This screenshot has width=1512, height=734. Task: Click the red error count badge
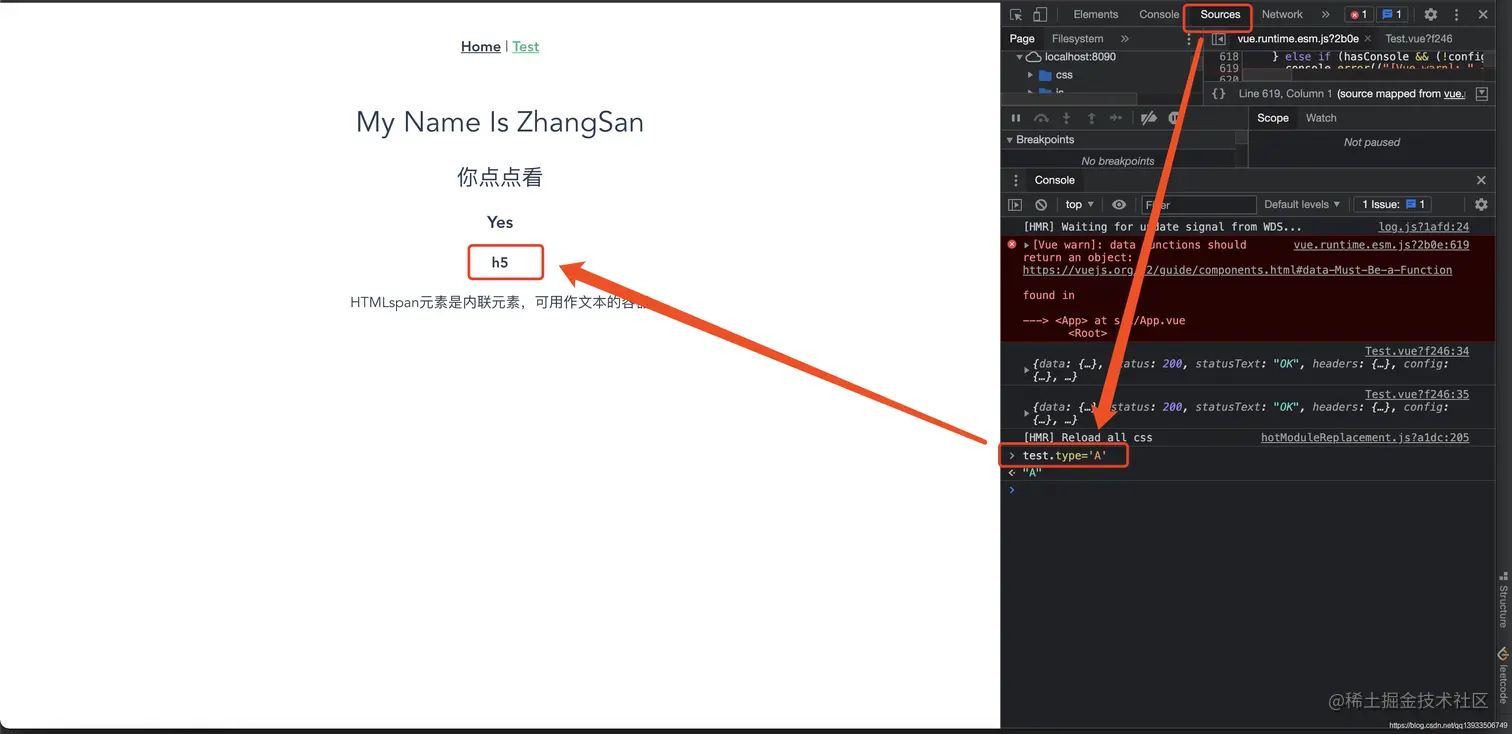[x=1359, y=15]
